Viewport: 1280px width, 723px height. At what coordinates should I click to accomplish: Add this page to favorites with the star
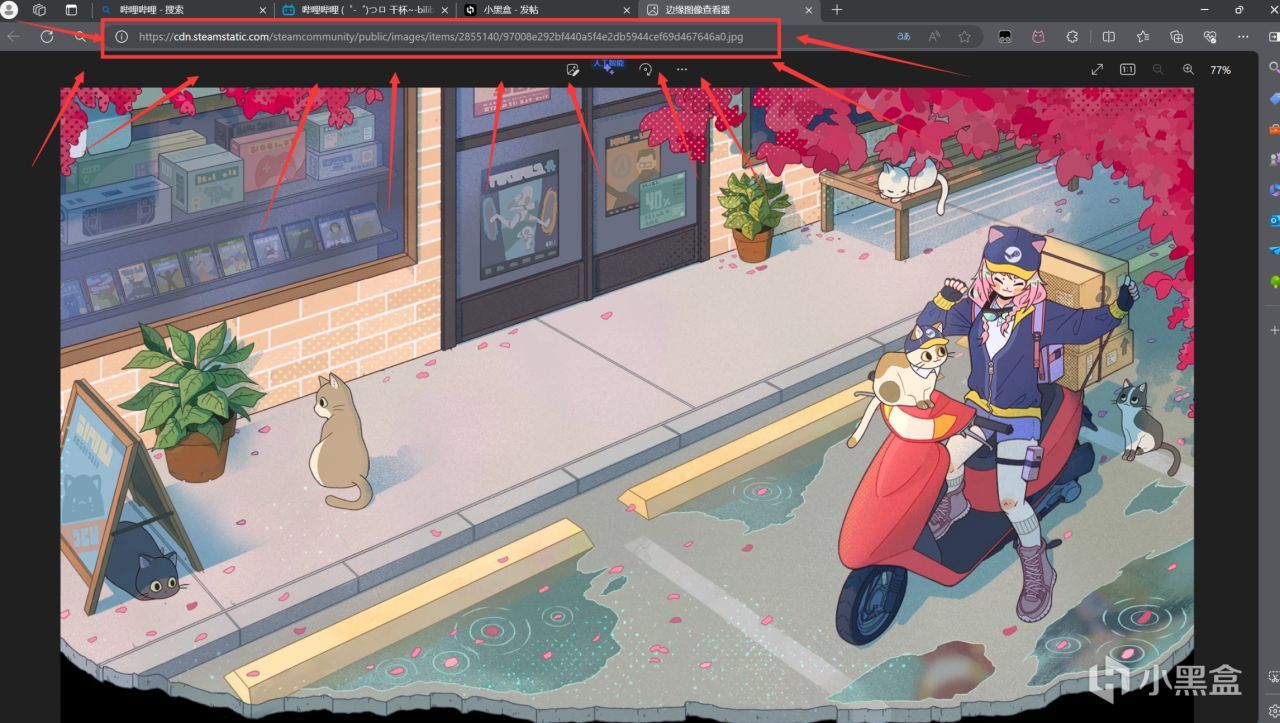click(964, 36)
